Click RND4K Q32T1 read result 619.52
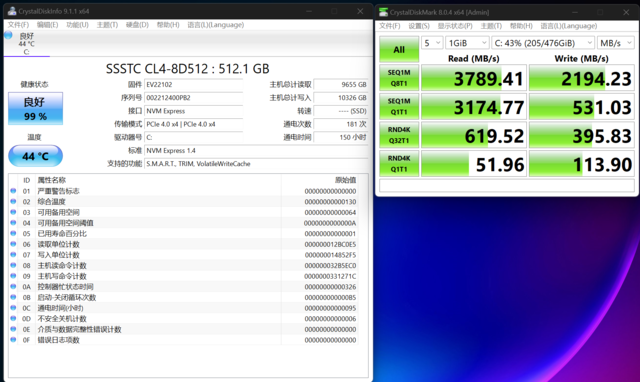The image size is (640, 382). pos(473,135)
